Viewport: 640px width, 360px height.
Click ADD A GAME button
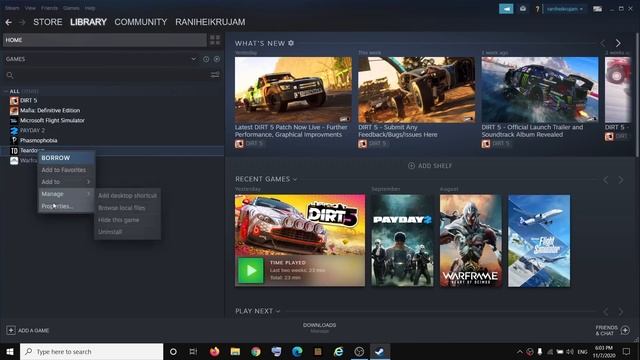28,330
